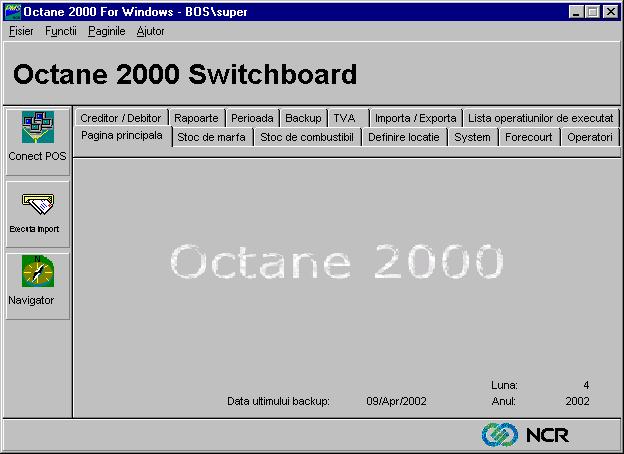Maximize the Octane 2000 window
This screenshot has height=454, width=624.
point(592,12)
